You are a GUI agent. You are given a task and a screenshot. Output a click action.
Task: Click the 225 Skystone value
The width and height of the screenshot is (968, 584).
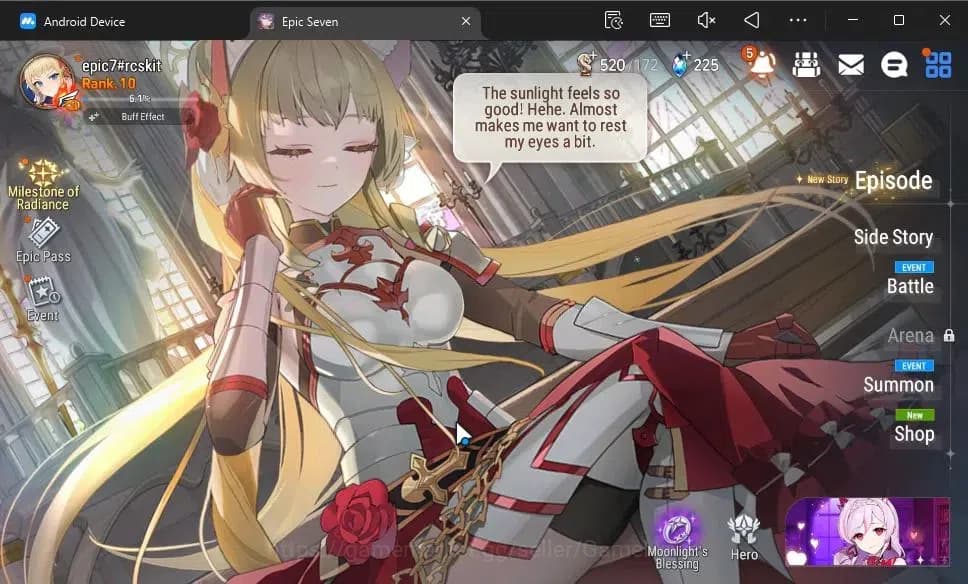(x=706, y=65)
